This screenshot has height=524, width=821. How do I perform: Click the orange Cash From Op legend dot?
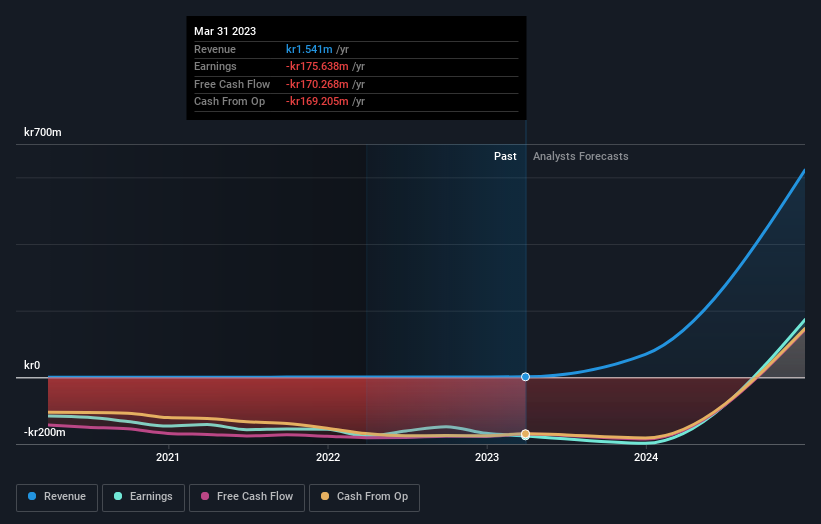click(325, 496)
